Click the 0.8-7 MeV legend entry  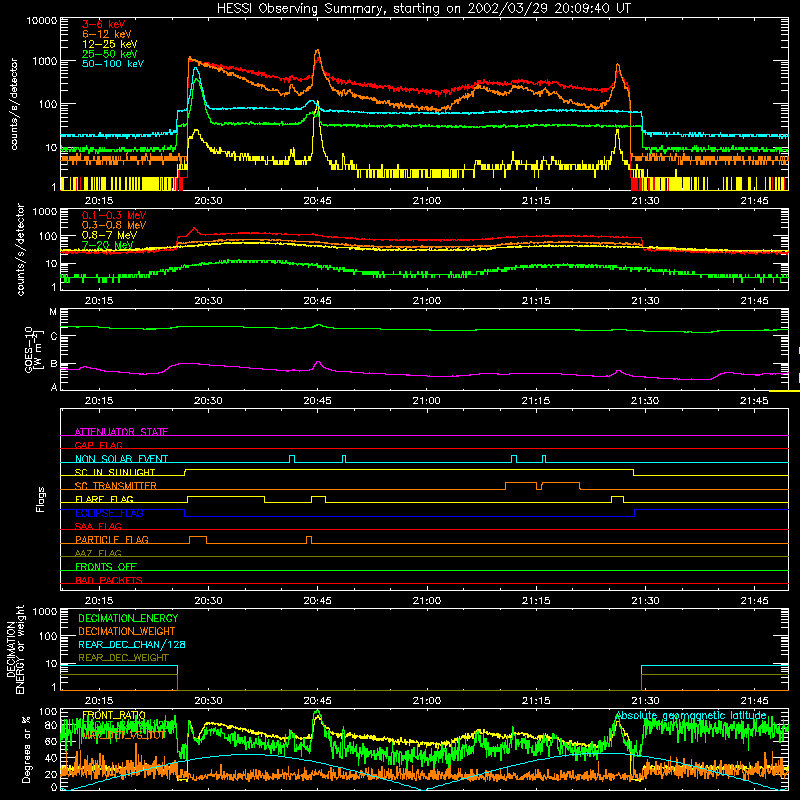[x=109, y=235]
